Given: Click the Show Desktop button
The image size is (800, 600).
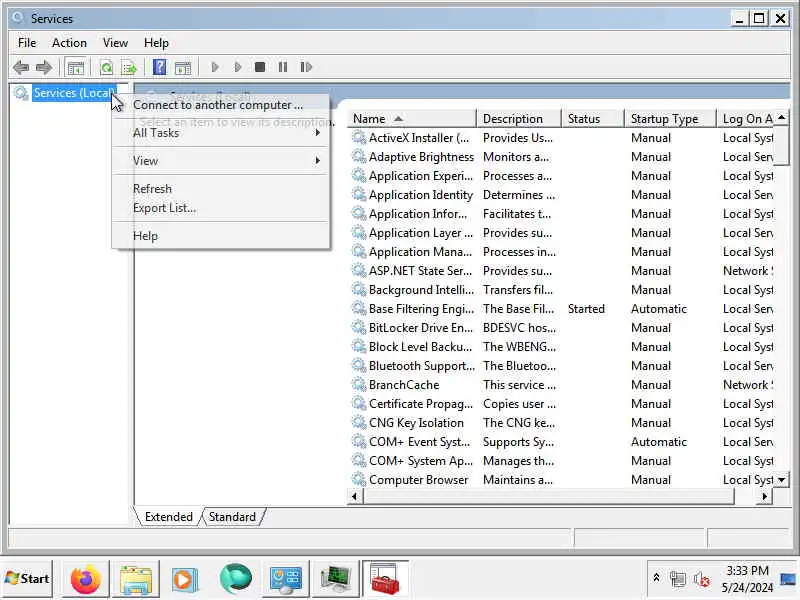Looking at the screenshot, I should [x=788, y=579].
